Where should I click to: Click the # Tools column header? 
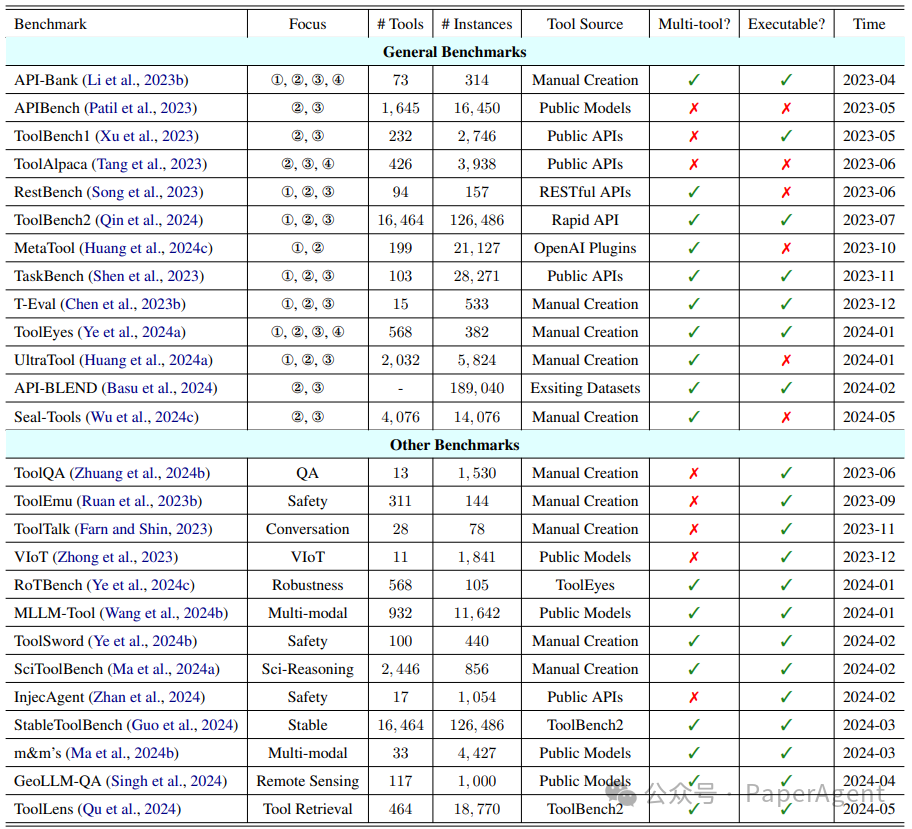[x=400, y=24]
